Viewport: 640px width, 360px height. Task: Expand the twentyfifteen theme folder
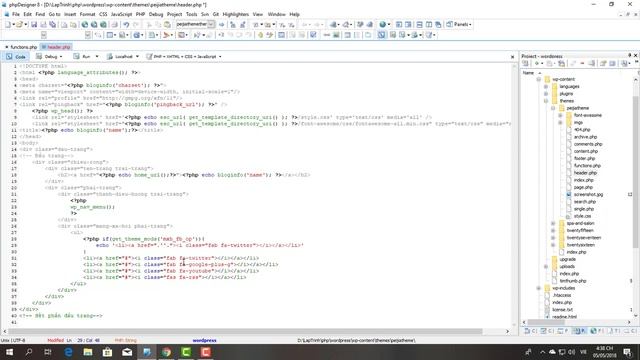[553, 231]
